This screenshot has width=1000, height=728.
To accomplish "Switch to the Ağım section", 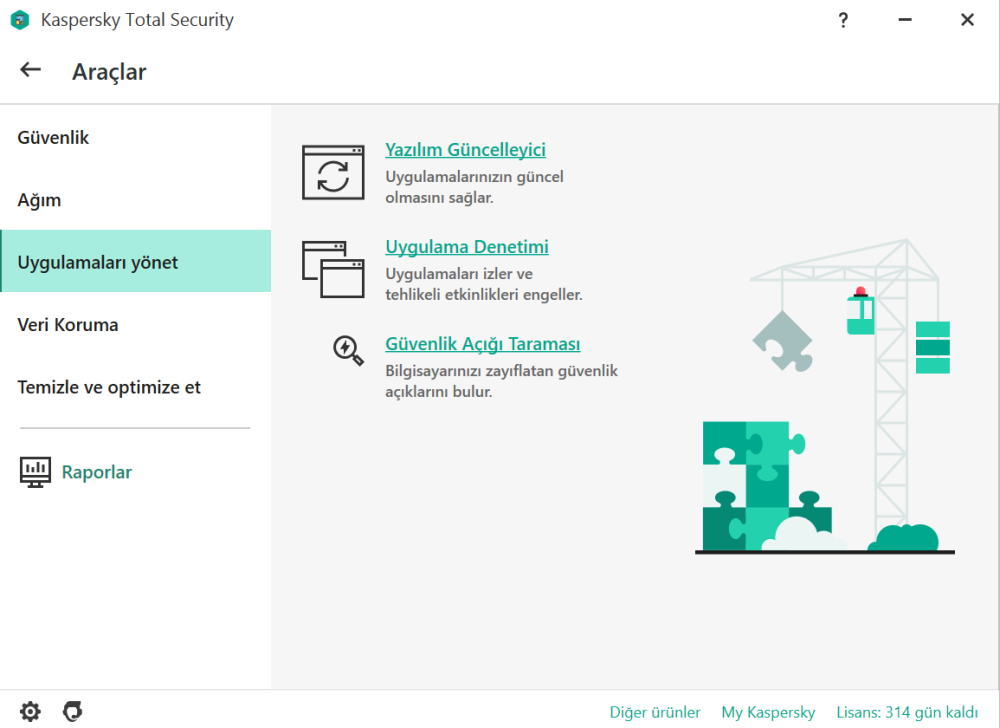I will pos(135,200).
